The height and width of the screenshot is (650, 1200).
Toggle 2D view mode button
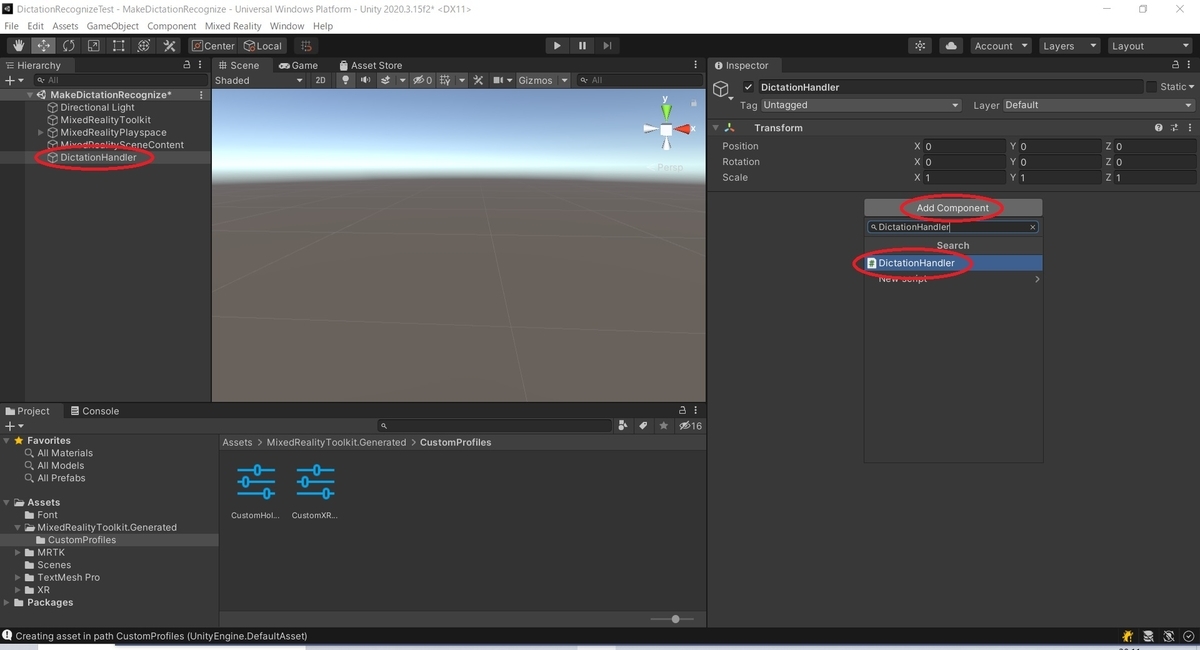tap(320, 80)
